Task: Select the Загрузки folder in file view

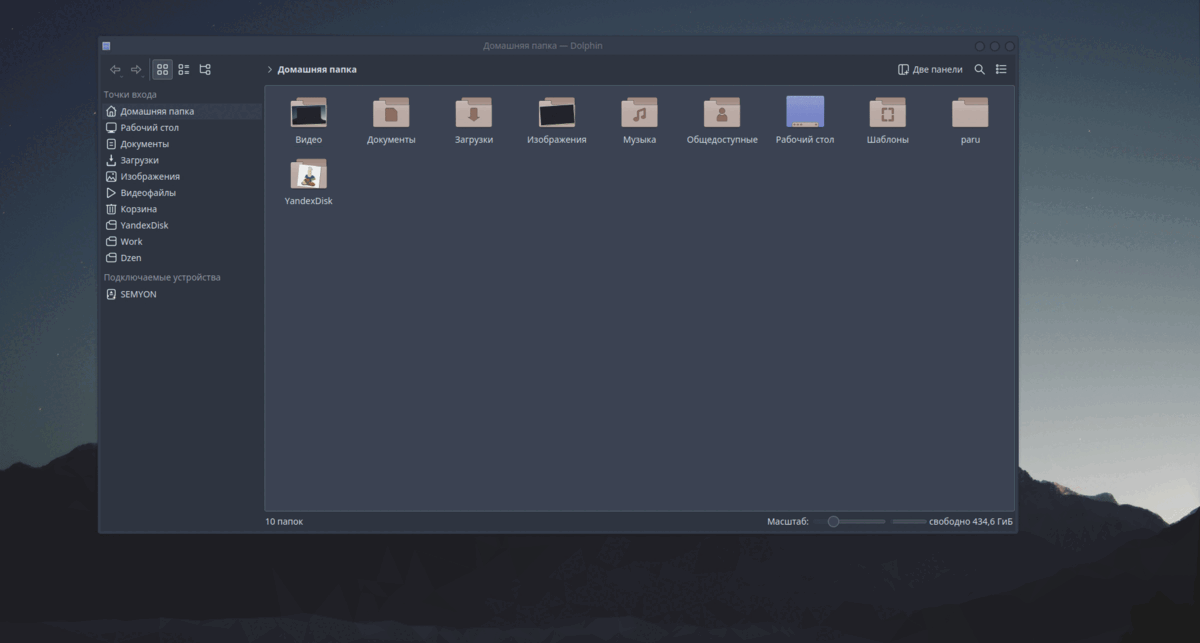Action: point(474,113)
